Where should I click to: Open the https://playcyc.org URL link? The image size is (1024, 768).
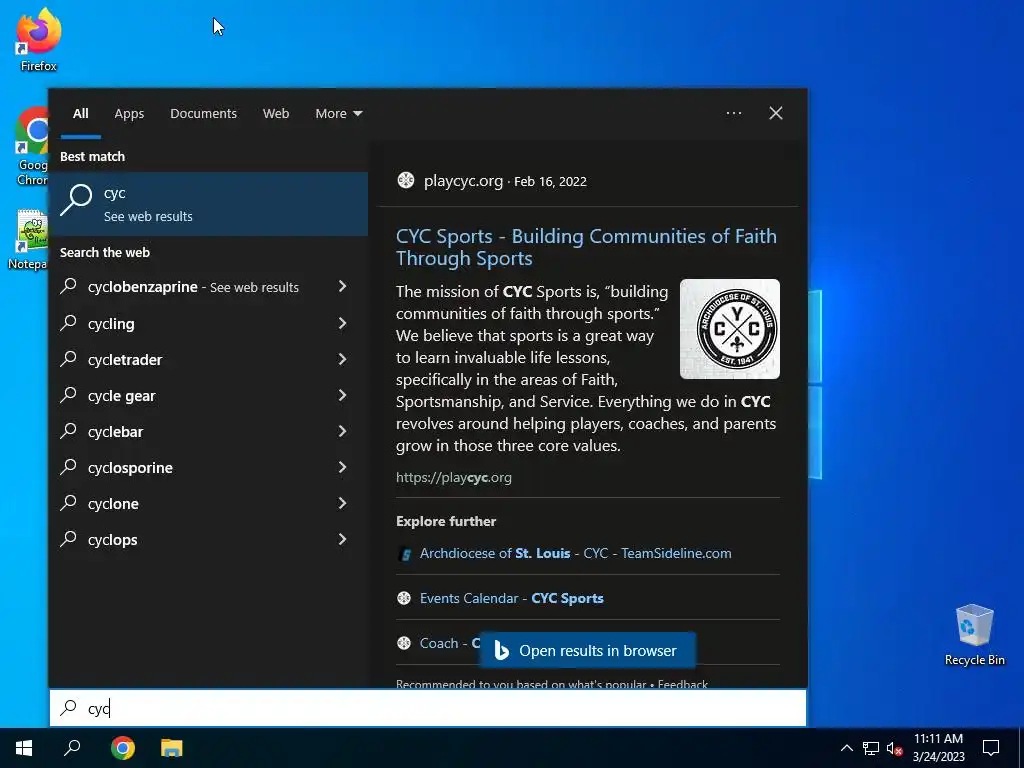point(454,477)
